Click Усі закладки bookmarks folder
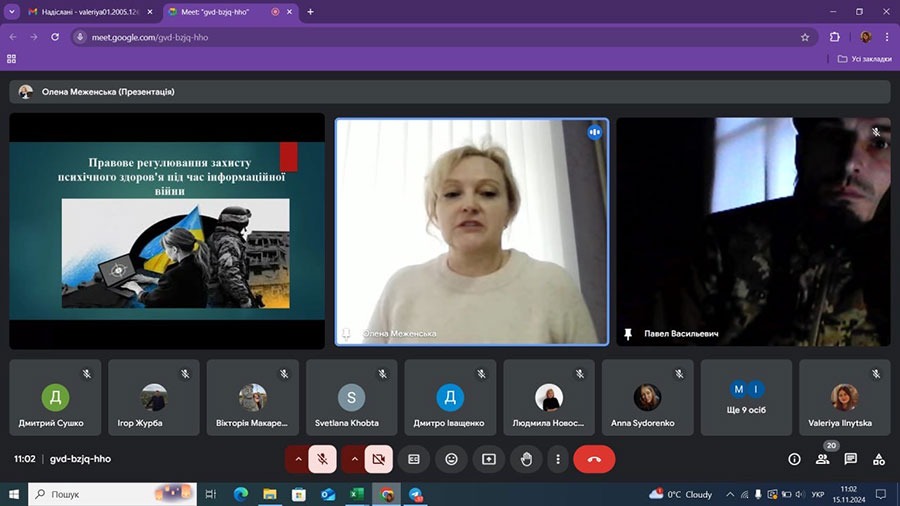 coord(863,59)
